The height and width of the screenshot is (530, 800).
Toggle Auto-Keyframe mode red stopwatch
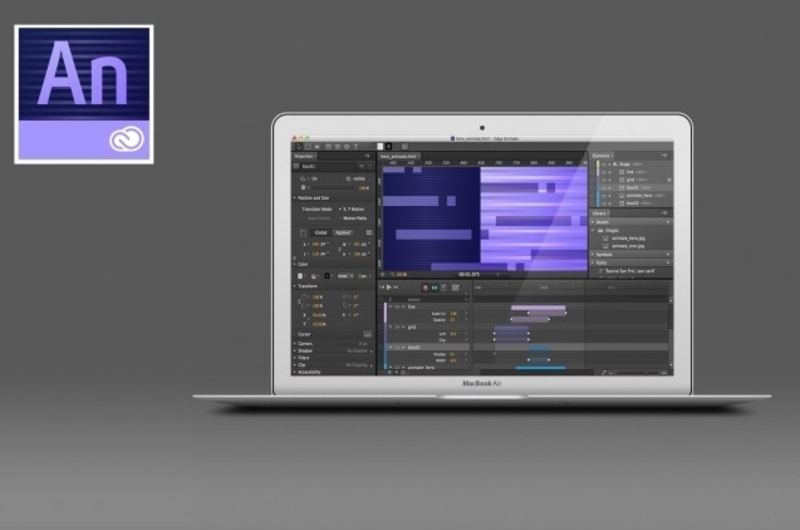coord(425,288)
